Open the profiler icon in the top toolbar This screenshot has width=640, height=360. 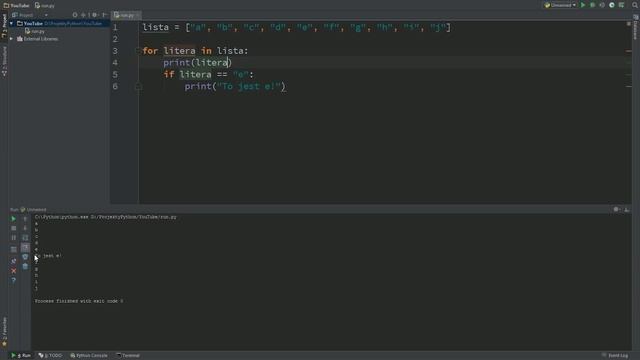pos(612,5)
